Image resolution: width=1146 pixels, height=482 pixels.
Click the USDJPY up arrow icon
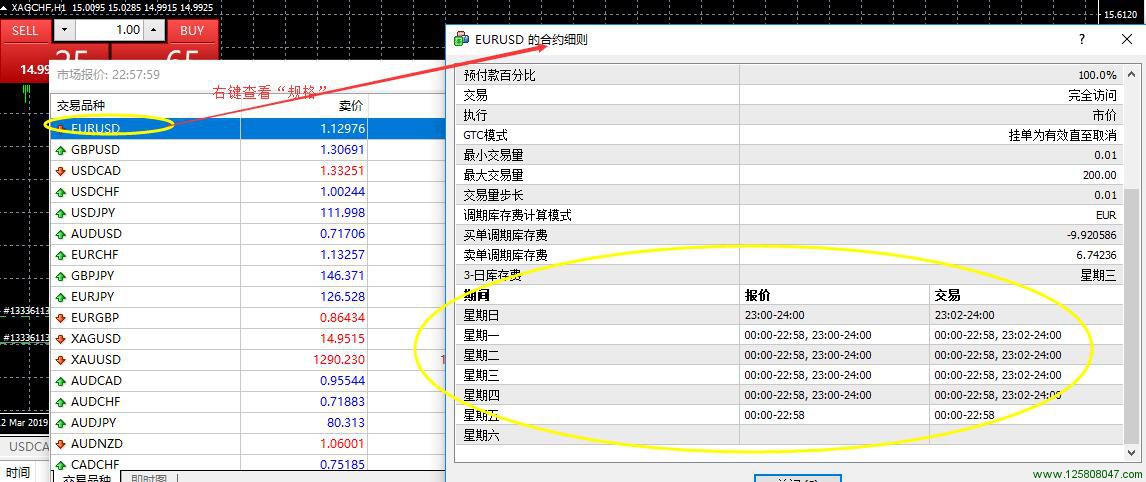pyautogui.click(x=61, y=213)
